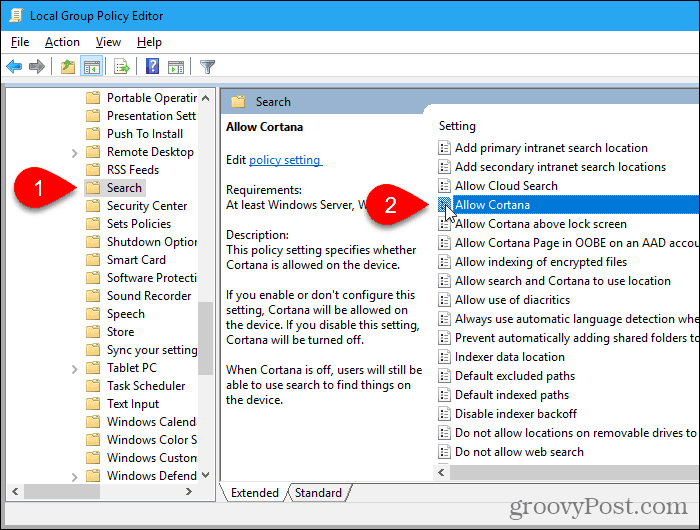Select Allow Cortana policy row
The height and width of the screenshot is (530, 700).
[568, 205]
